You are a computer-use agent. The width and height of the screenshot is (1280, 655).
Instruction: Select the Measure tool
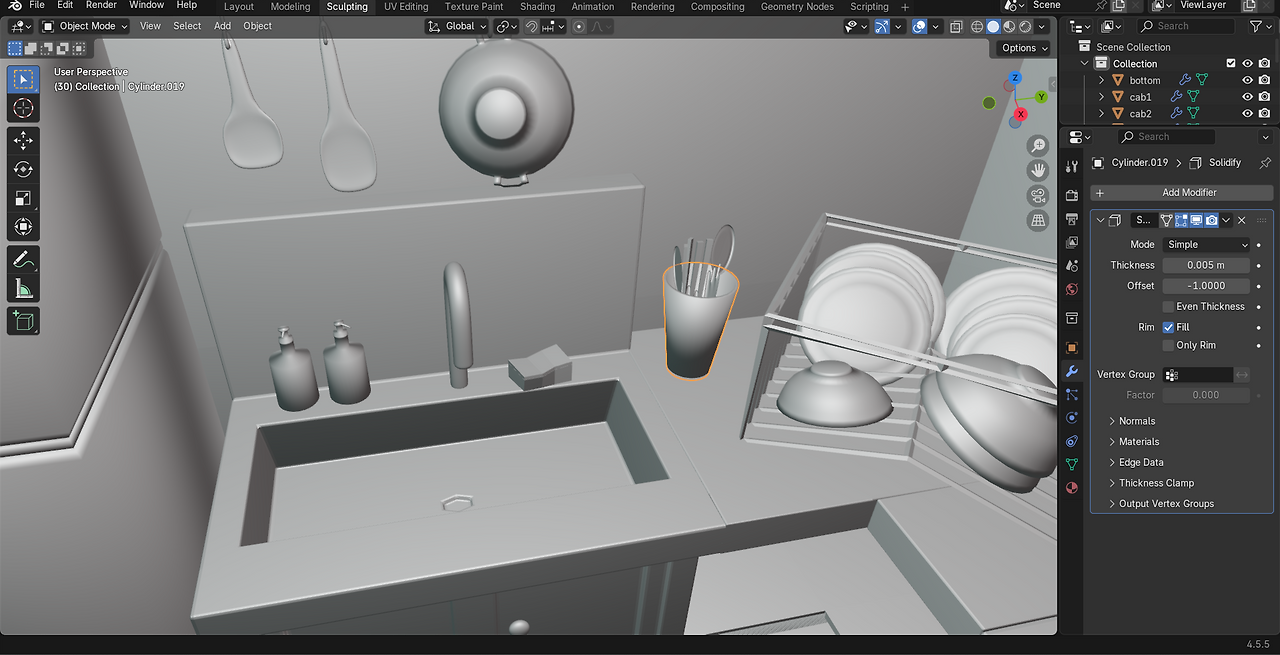tap(24, 290)
